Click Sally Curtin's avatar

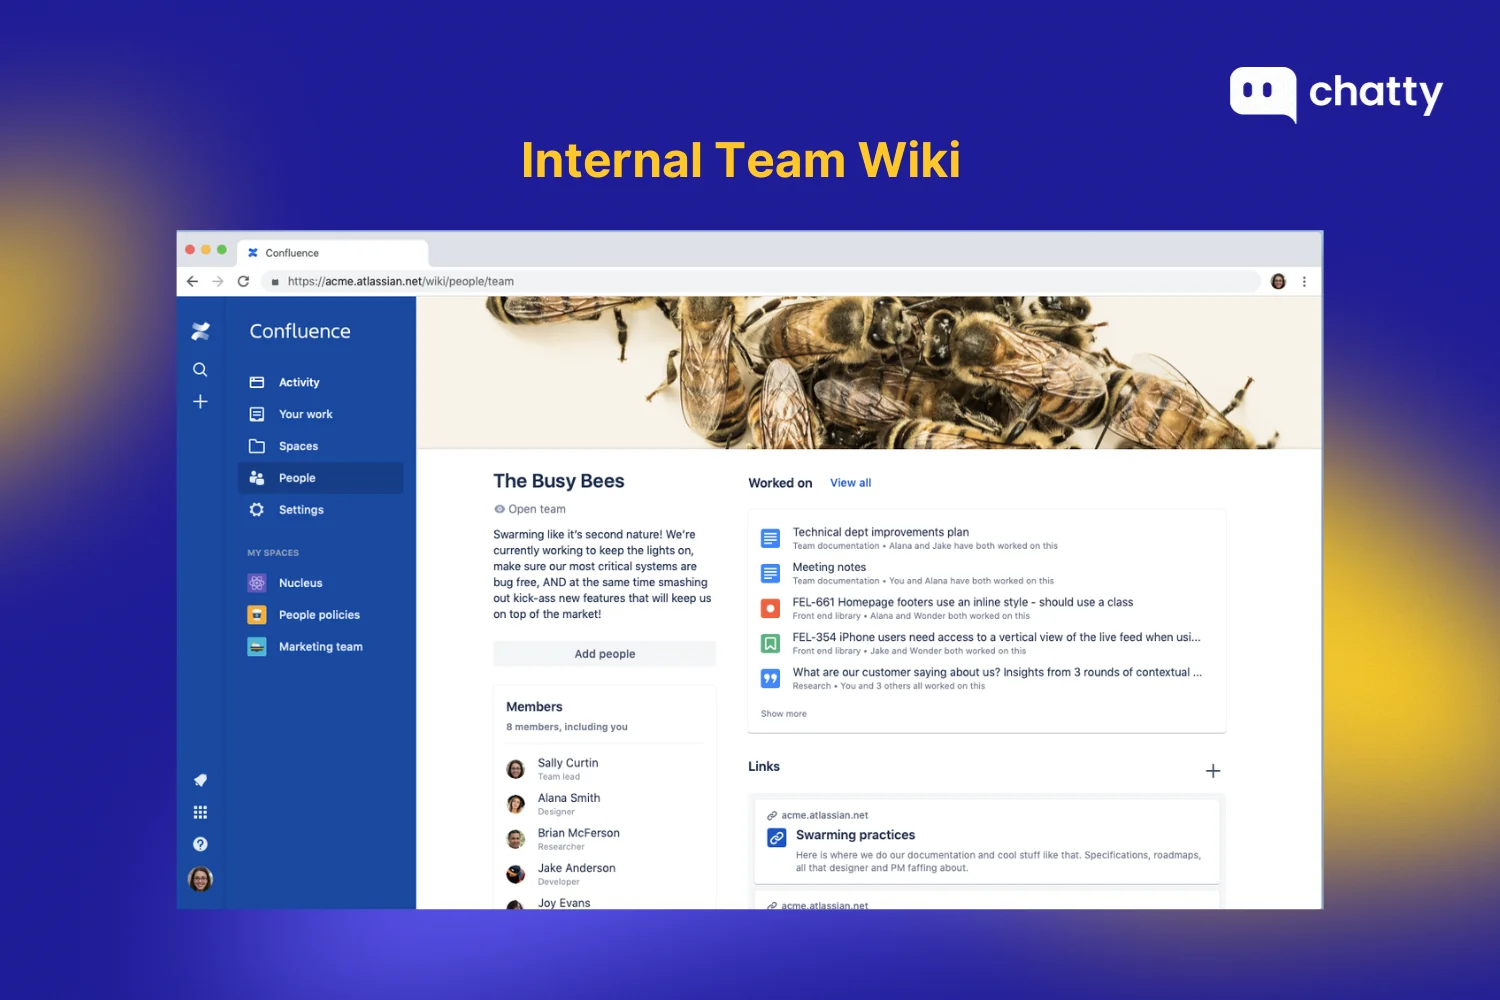[516, 769]
